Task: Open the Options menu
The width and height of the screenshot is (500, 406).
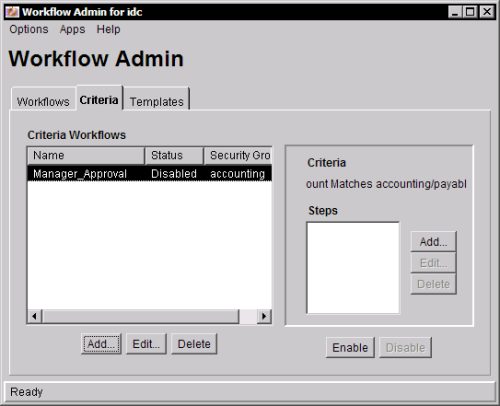Action: point(29,29)
